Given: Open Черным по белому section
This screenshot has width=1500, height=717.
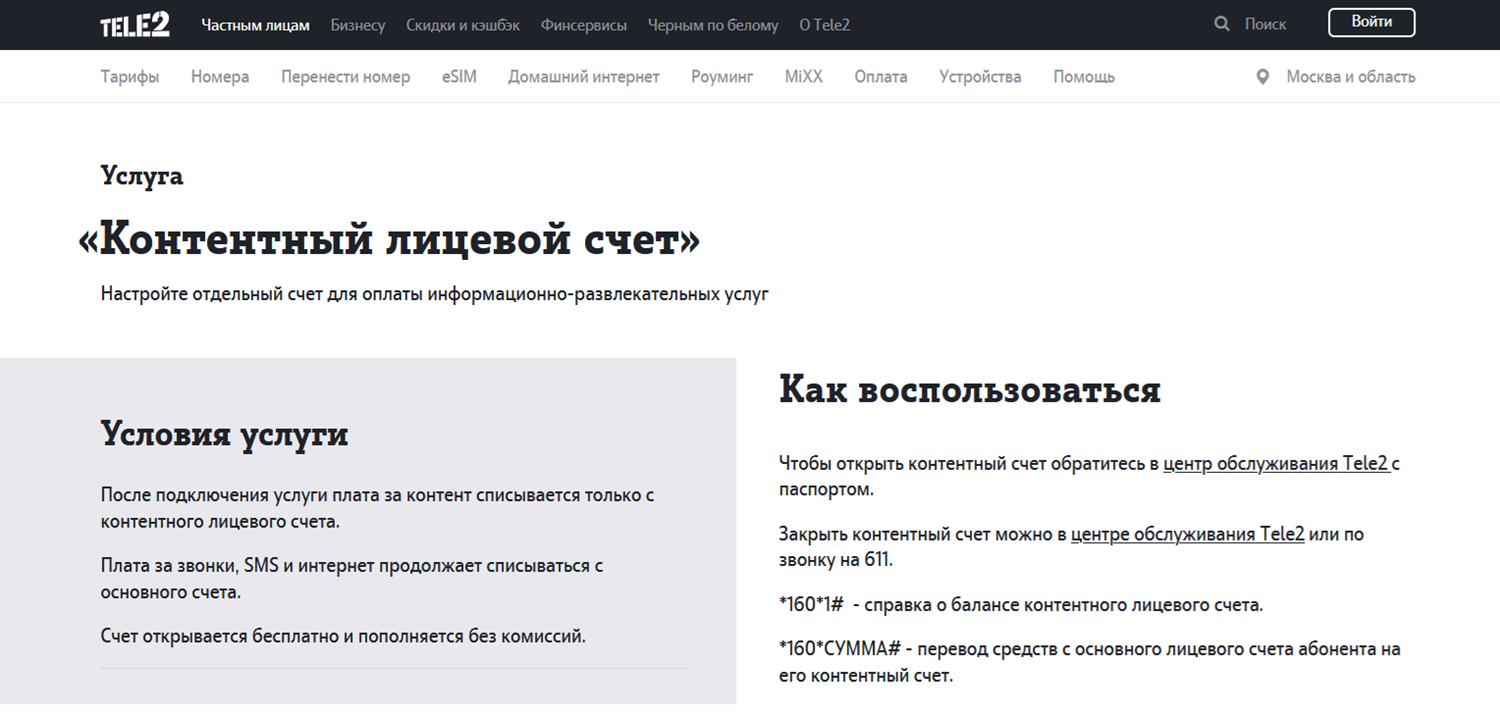Looking at the screenshot, I should pyautogui.click(x=713, y=25).
